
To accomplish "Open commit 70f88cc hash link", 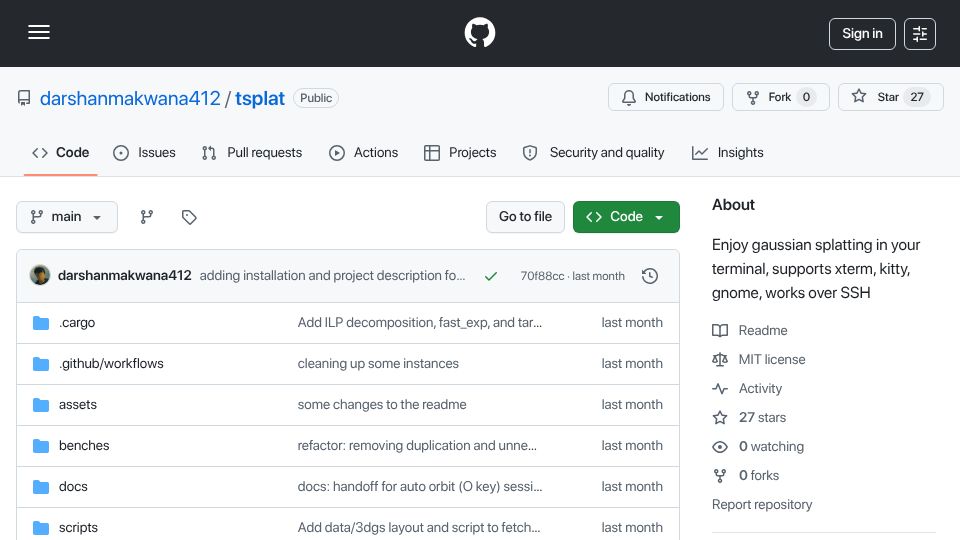I will pos(542,276).
